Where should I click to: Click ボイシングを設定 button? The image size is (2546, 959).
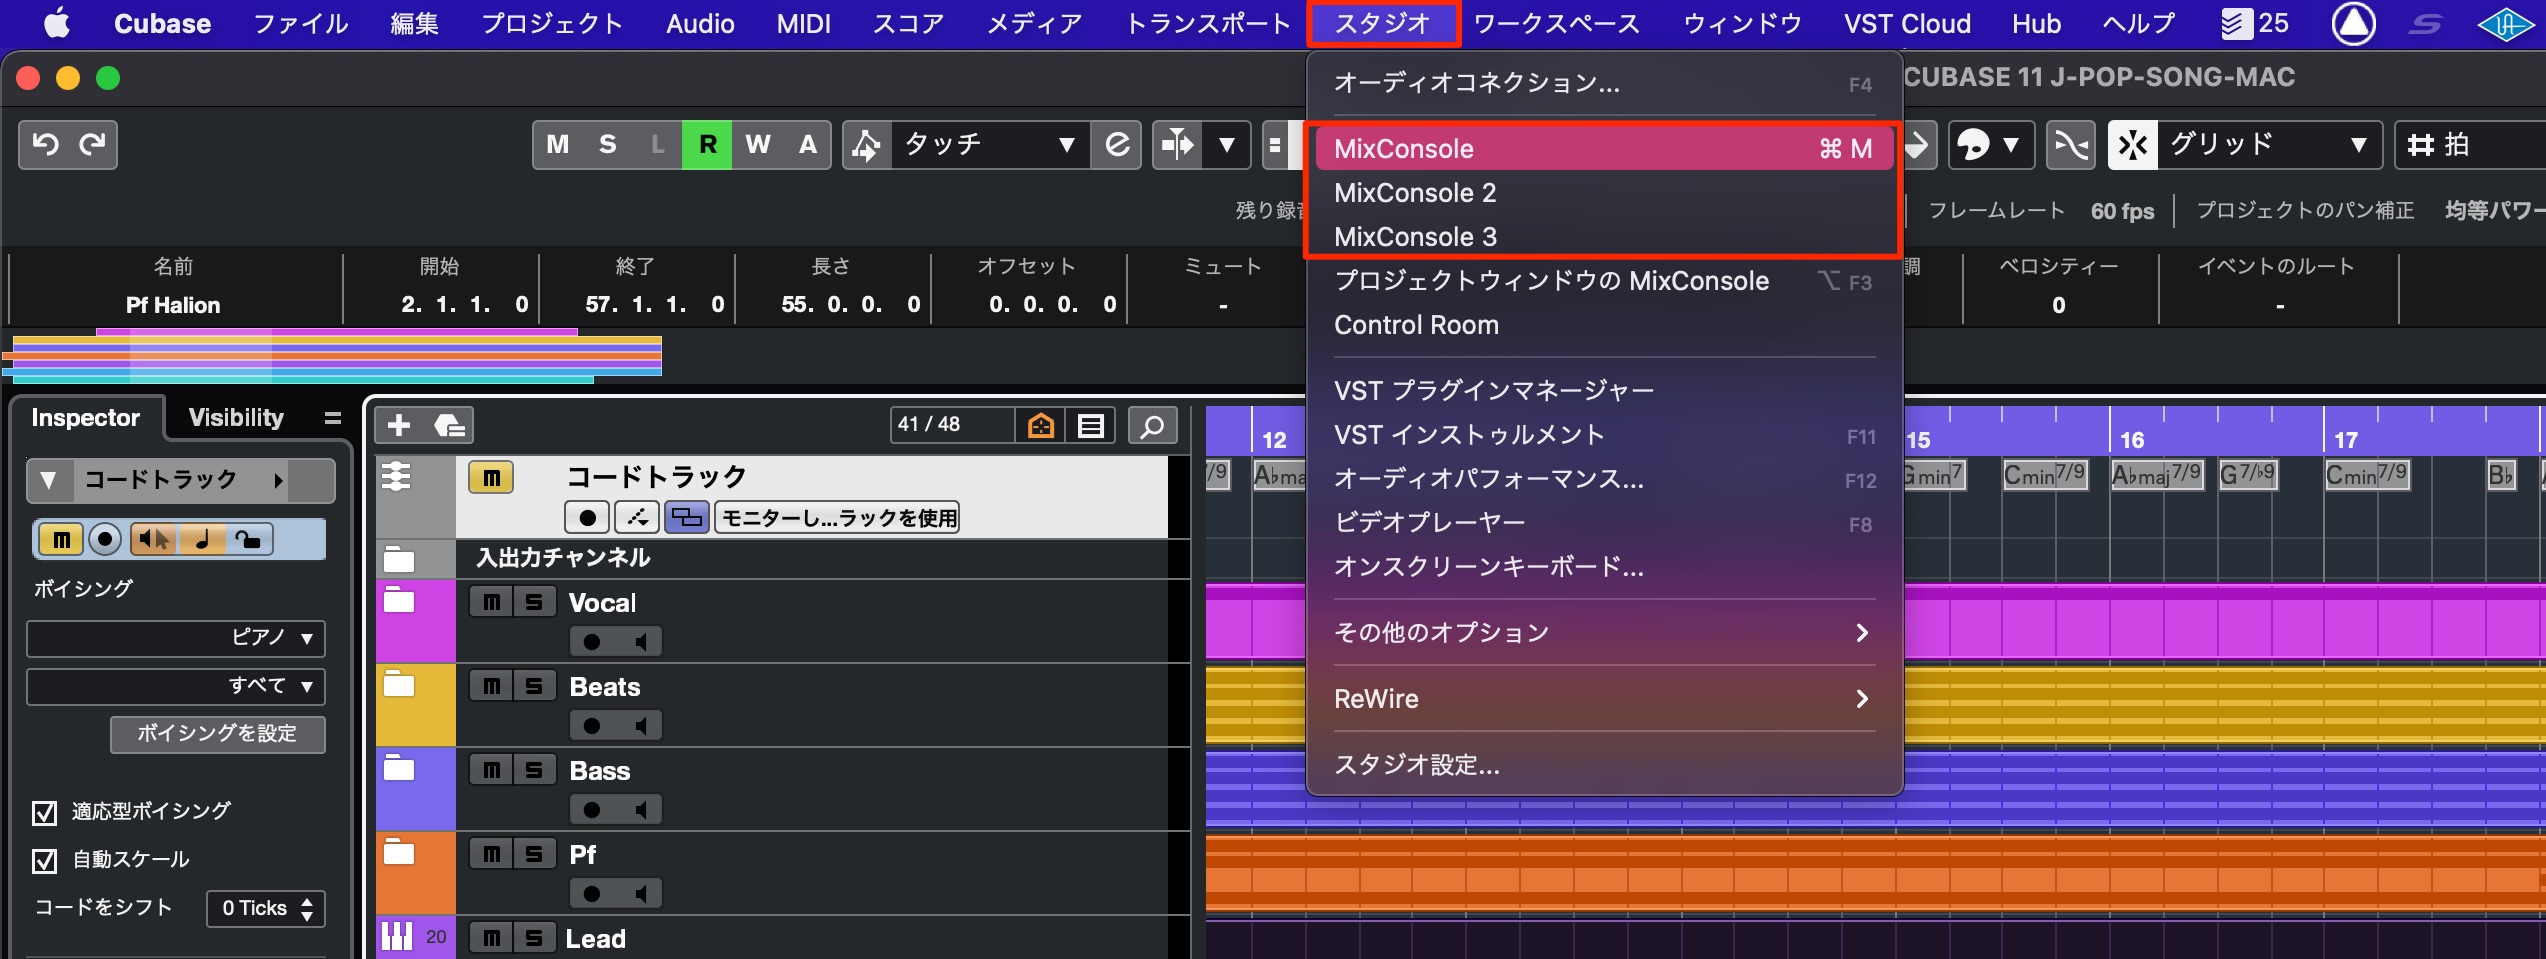[217, 734]
